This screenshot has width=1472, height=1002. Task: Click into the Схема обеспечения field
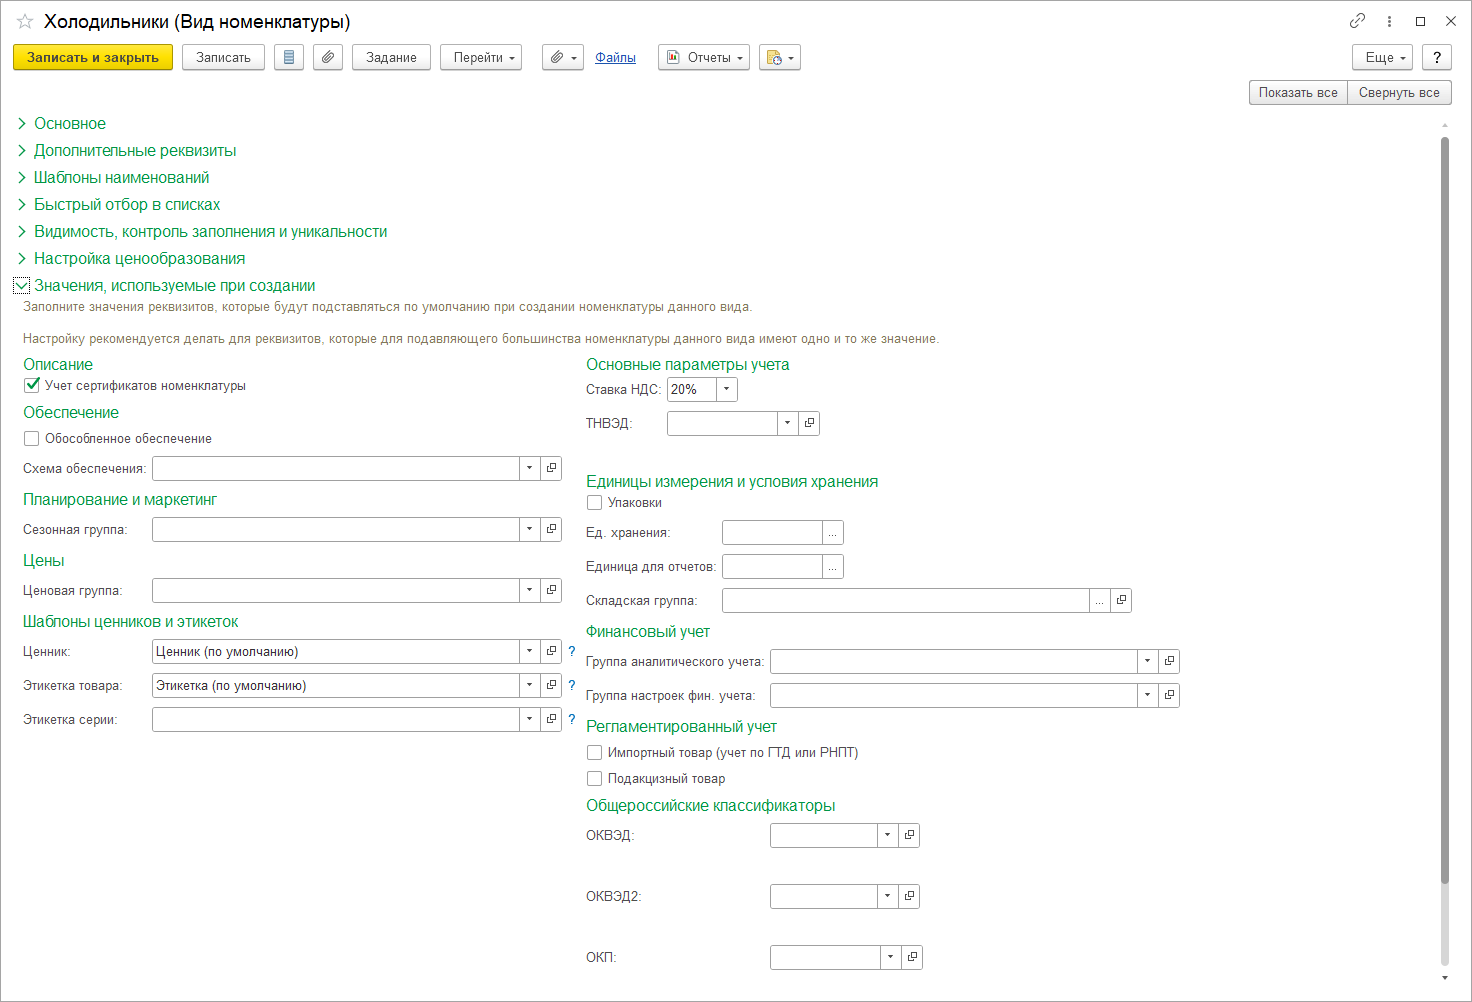click(x=335, y=469)
